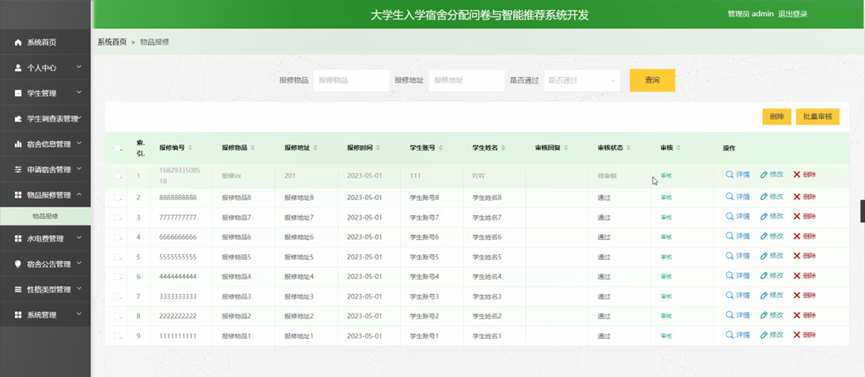
Task: Click the grid icon beside 水电费管理
Action: pyautogui.click(x=18, y=238)
